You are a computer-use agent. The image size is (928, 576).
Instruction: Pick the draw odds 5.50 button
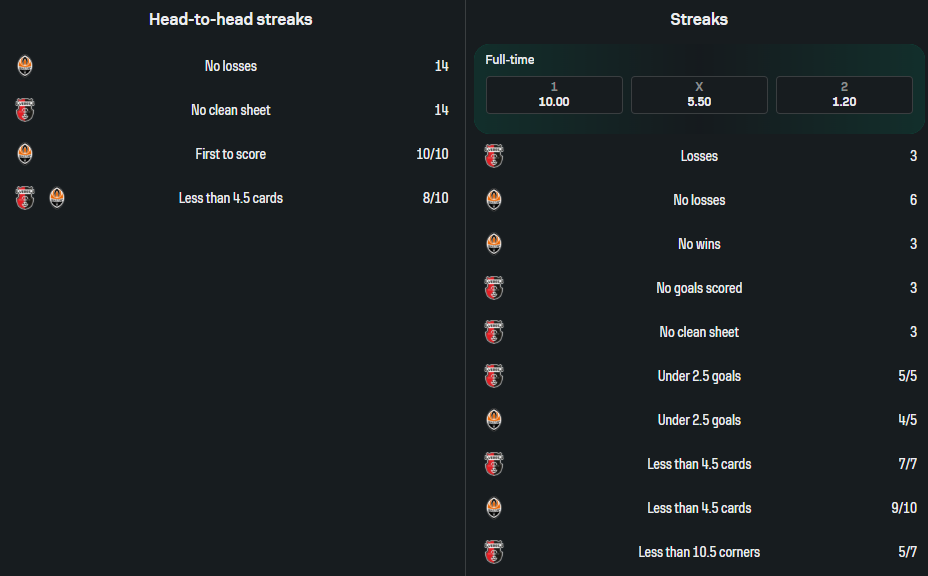[699, 95]
